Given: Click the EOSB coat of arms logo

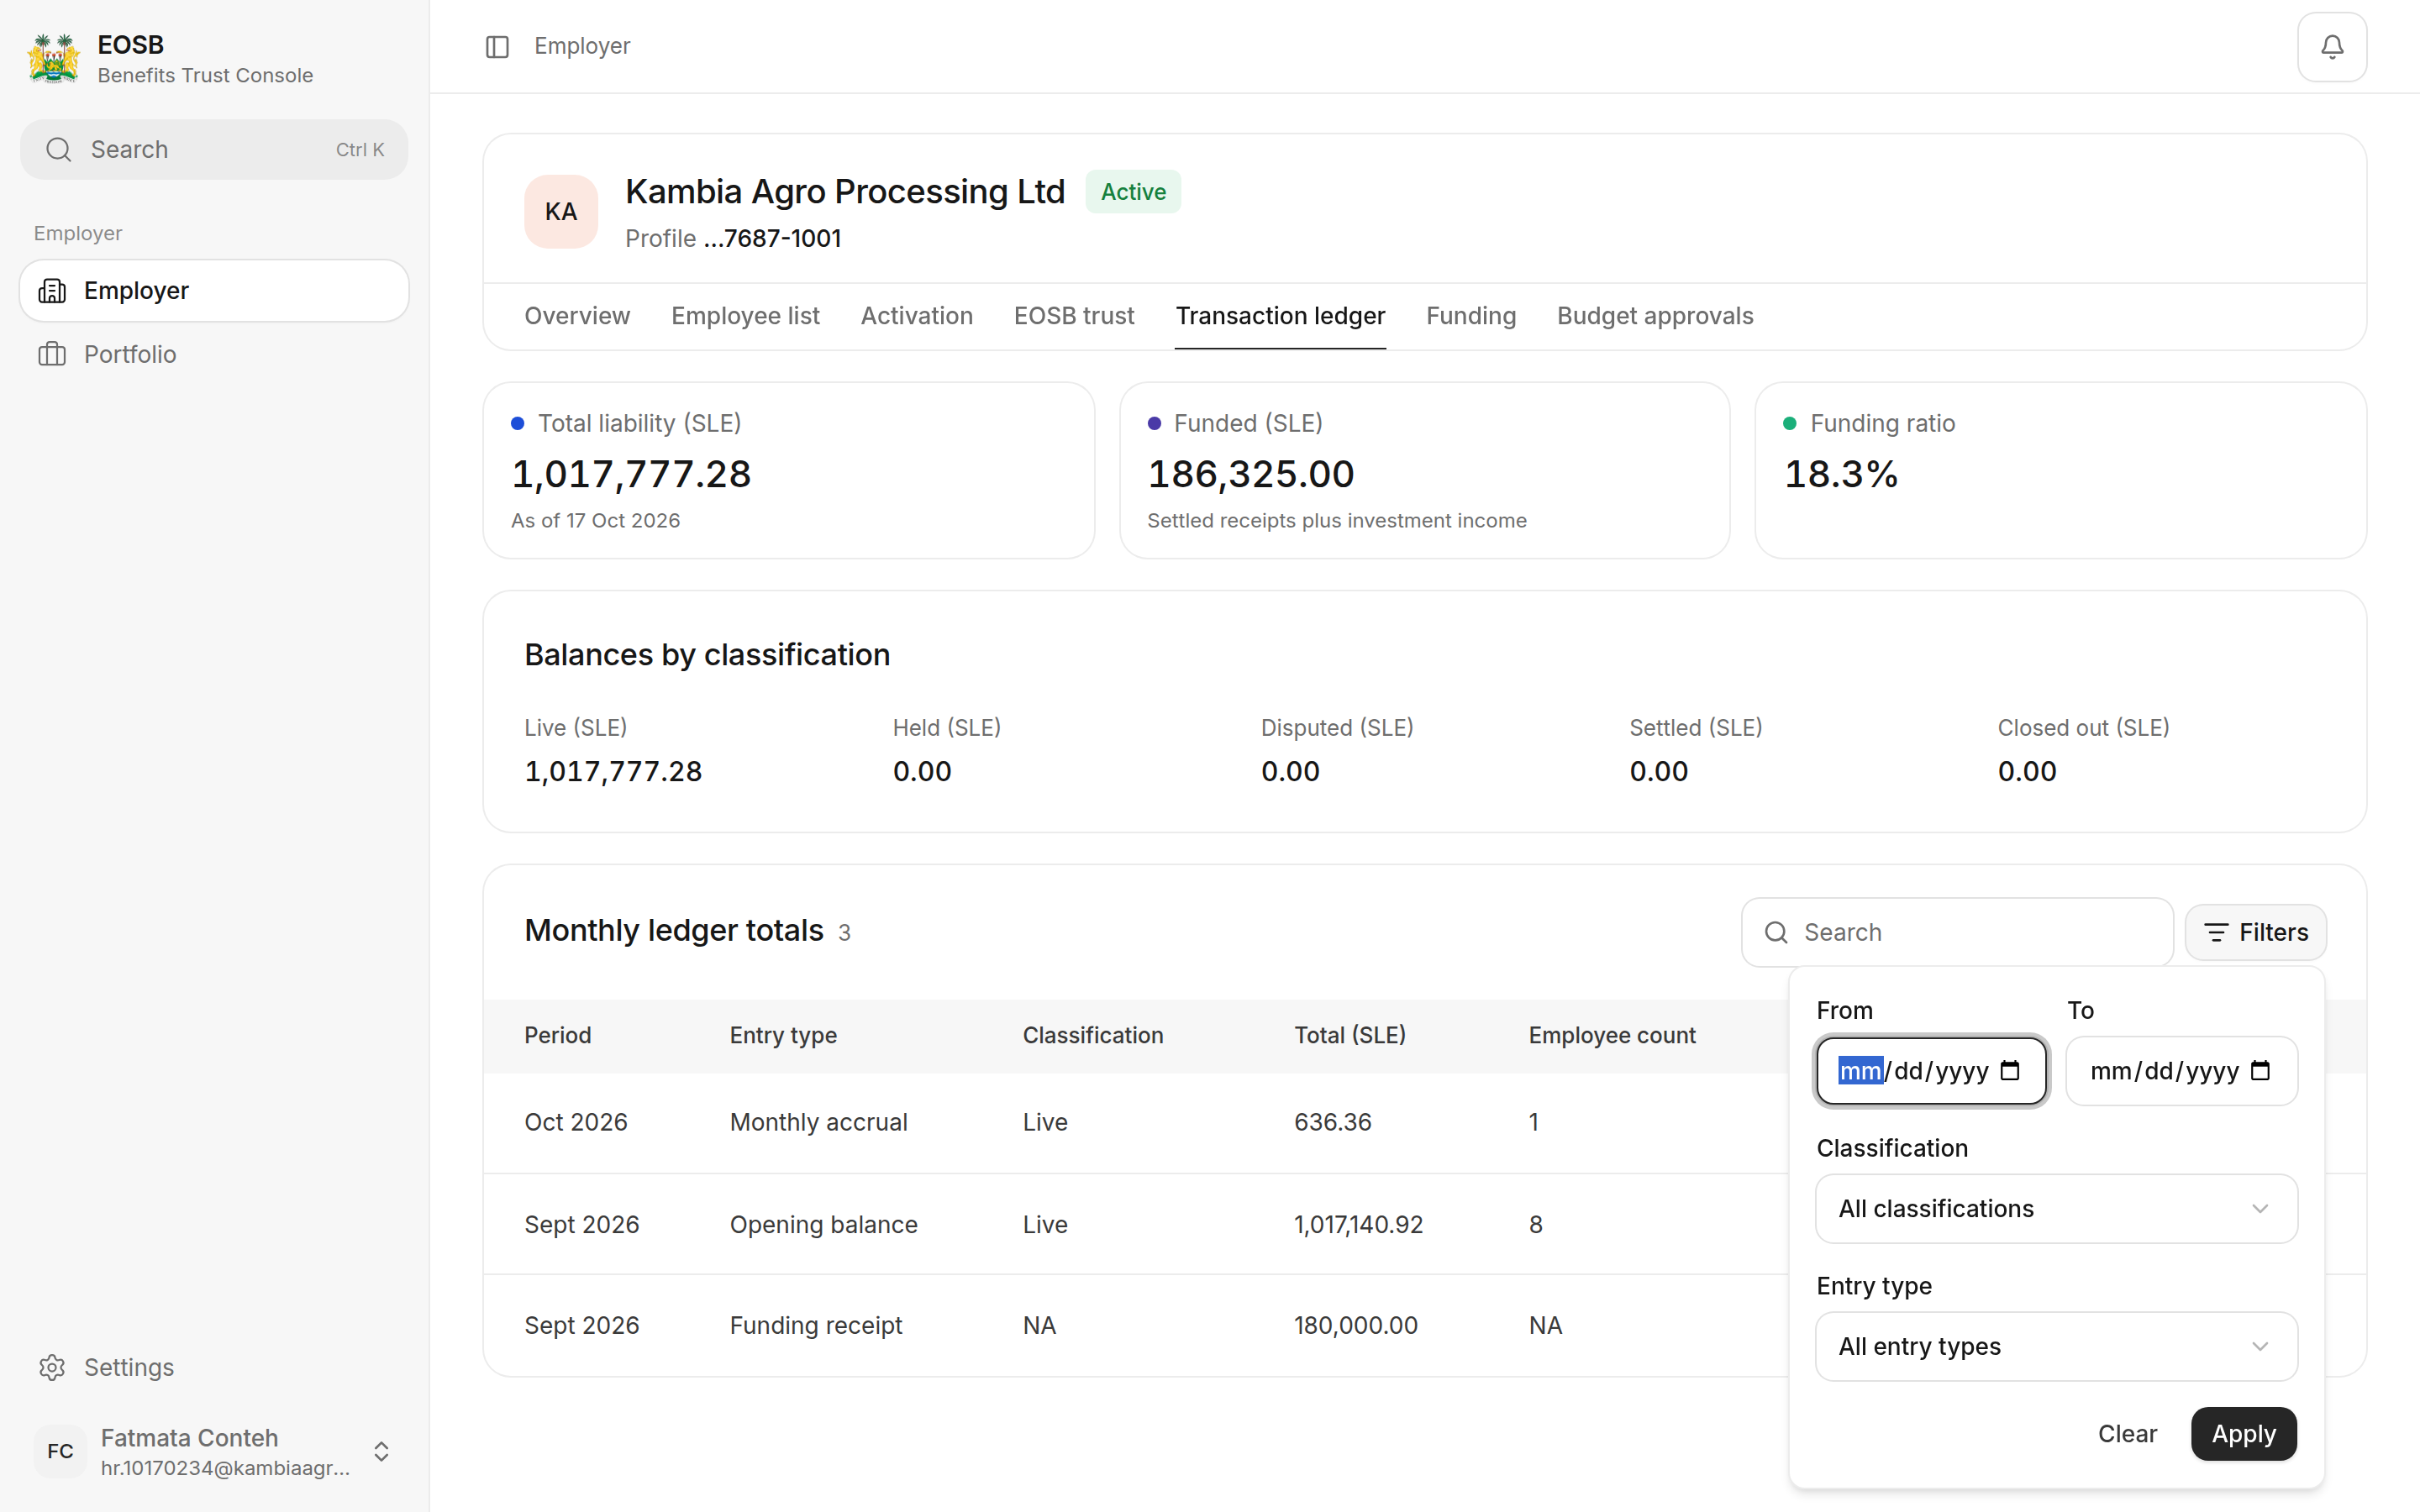Looking at the screenshot, I should [54, 59].
